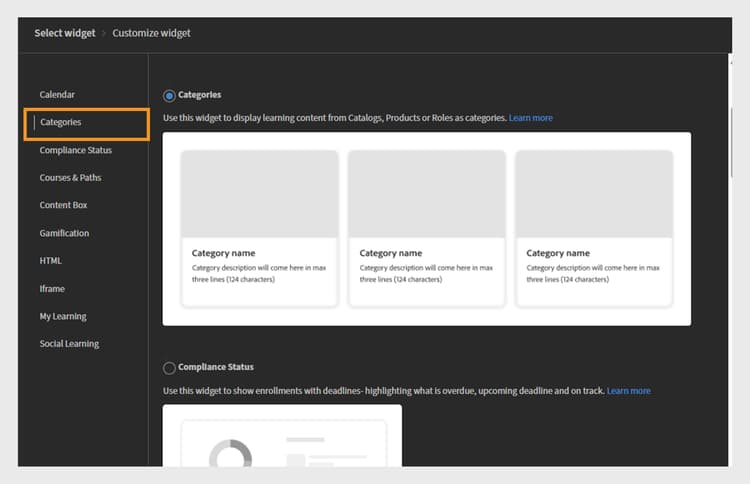Select HTML widget in the sidebar
Screen dimensions: 750x484
tap(50, 261)
